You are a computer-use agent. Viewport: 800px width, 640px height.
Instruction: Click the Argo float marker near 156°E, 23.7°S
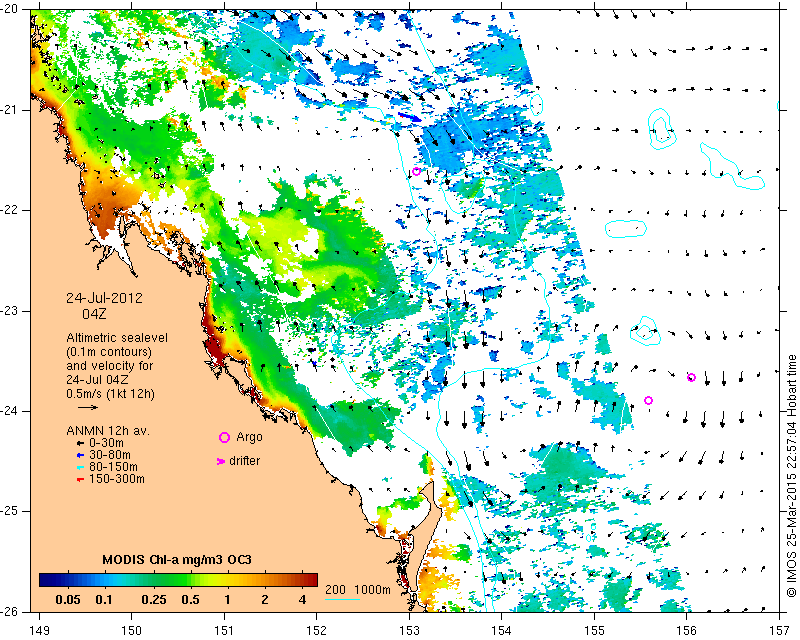tap(691, 378)
